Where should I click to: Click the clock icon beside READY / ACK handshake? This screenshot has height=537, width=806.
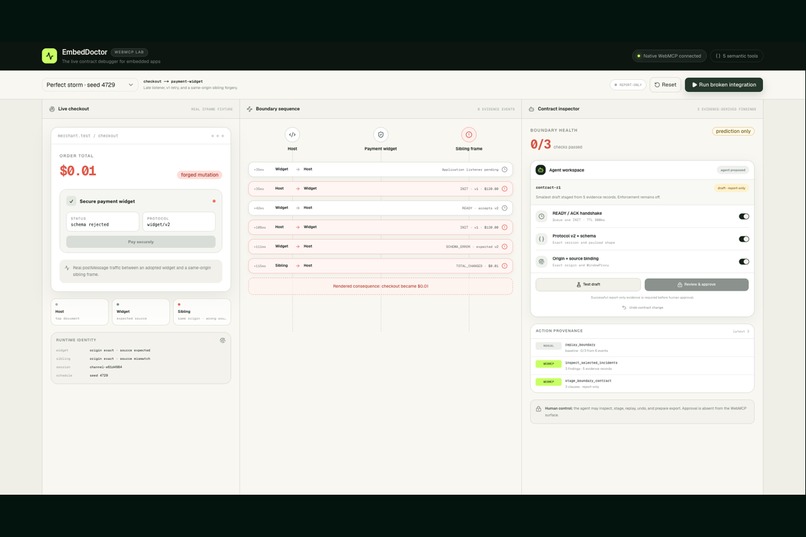[542, 216]
